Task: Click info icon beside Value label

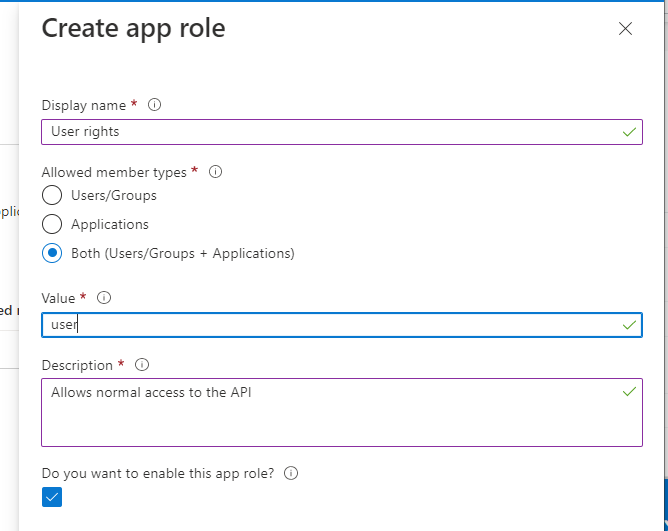Action: [104, 298]
